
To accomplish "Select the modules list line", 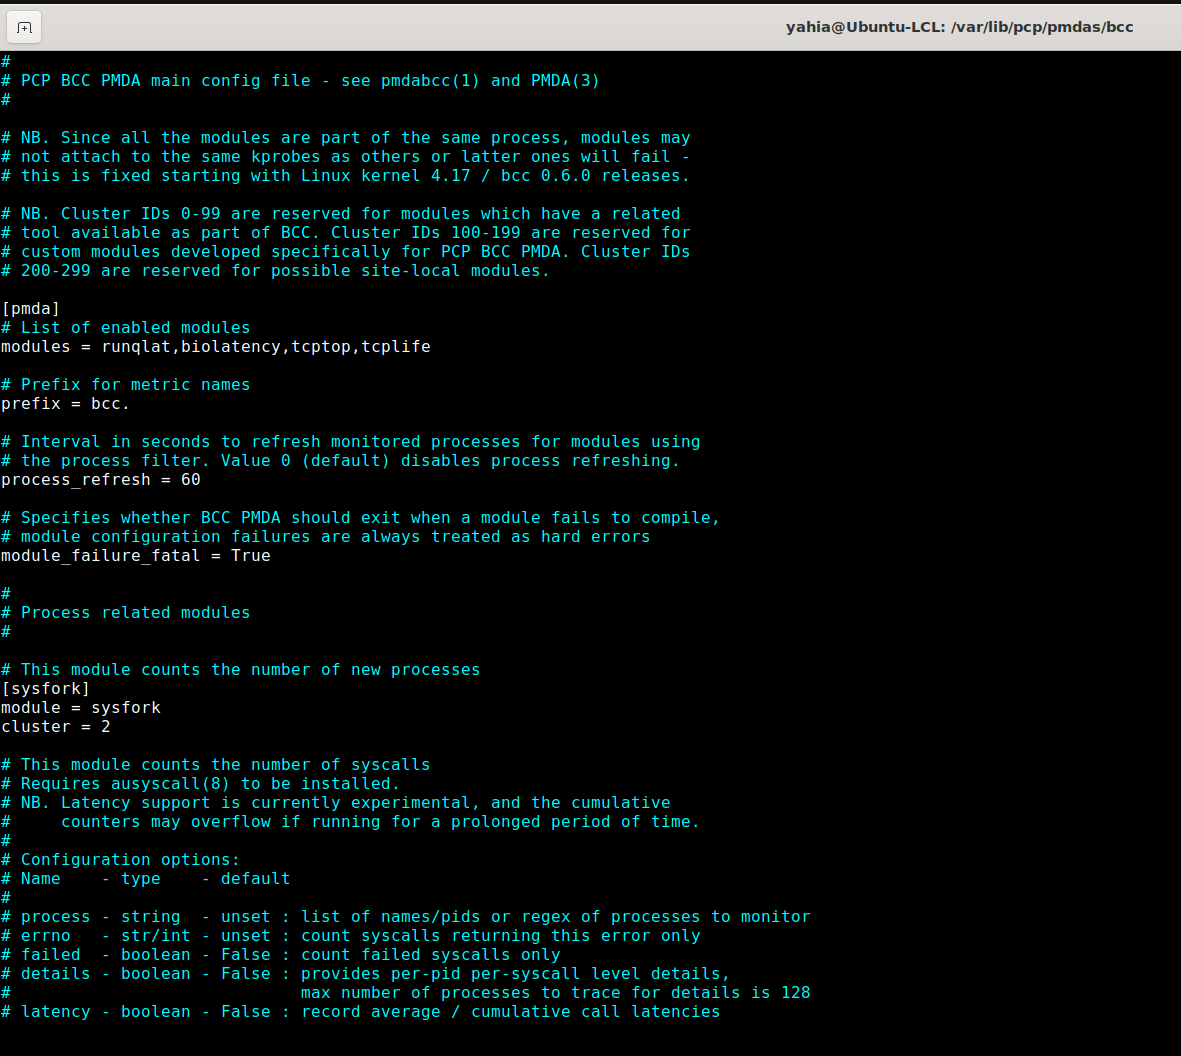I will coord(215,346).
